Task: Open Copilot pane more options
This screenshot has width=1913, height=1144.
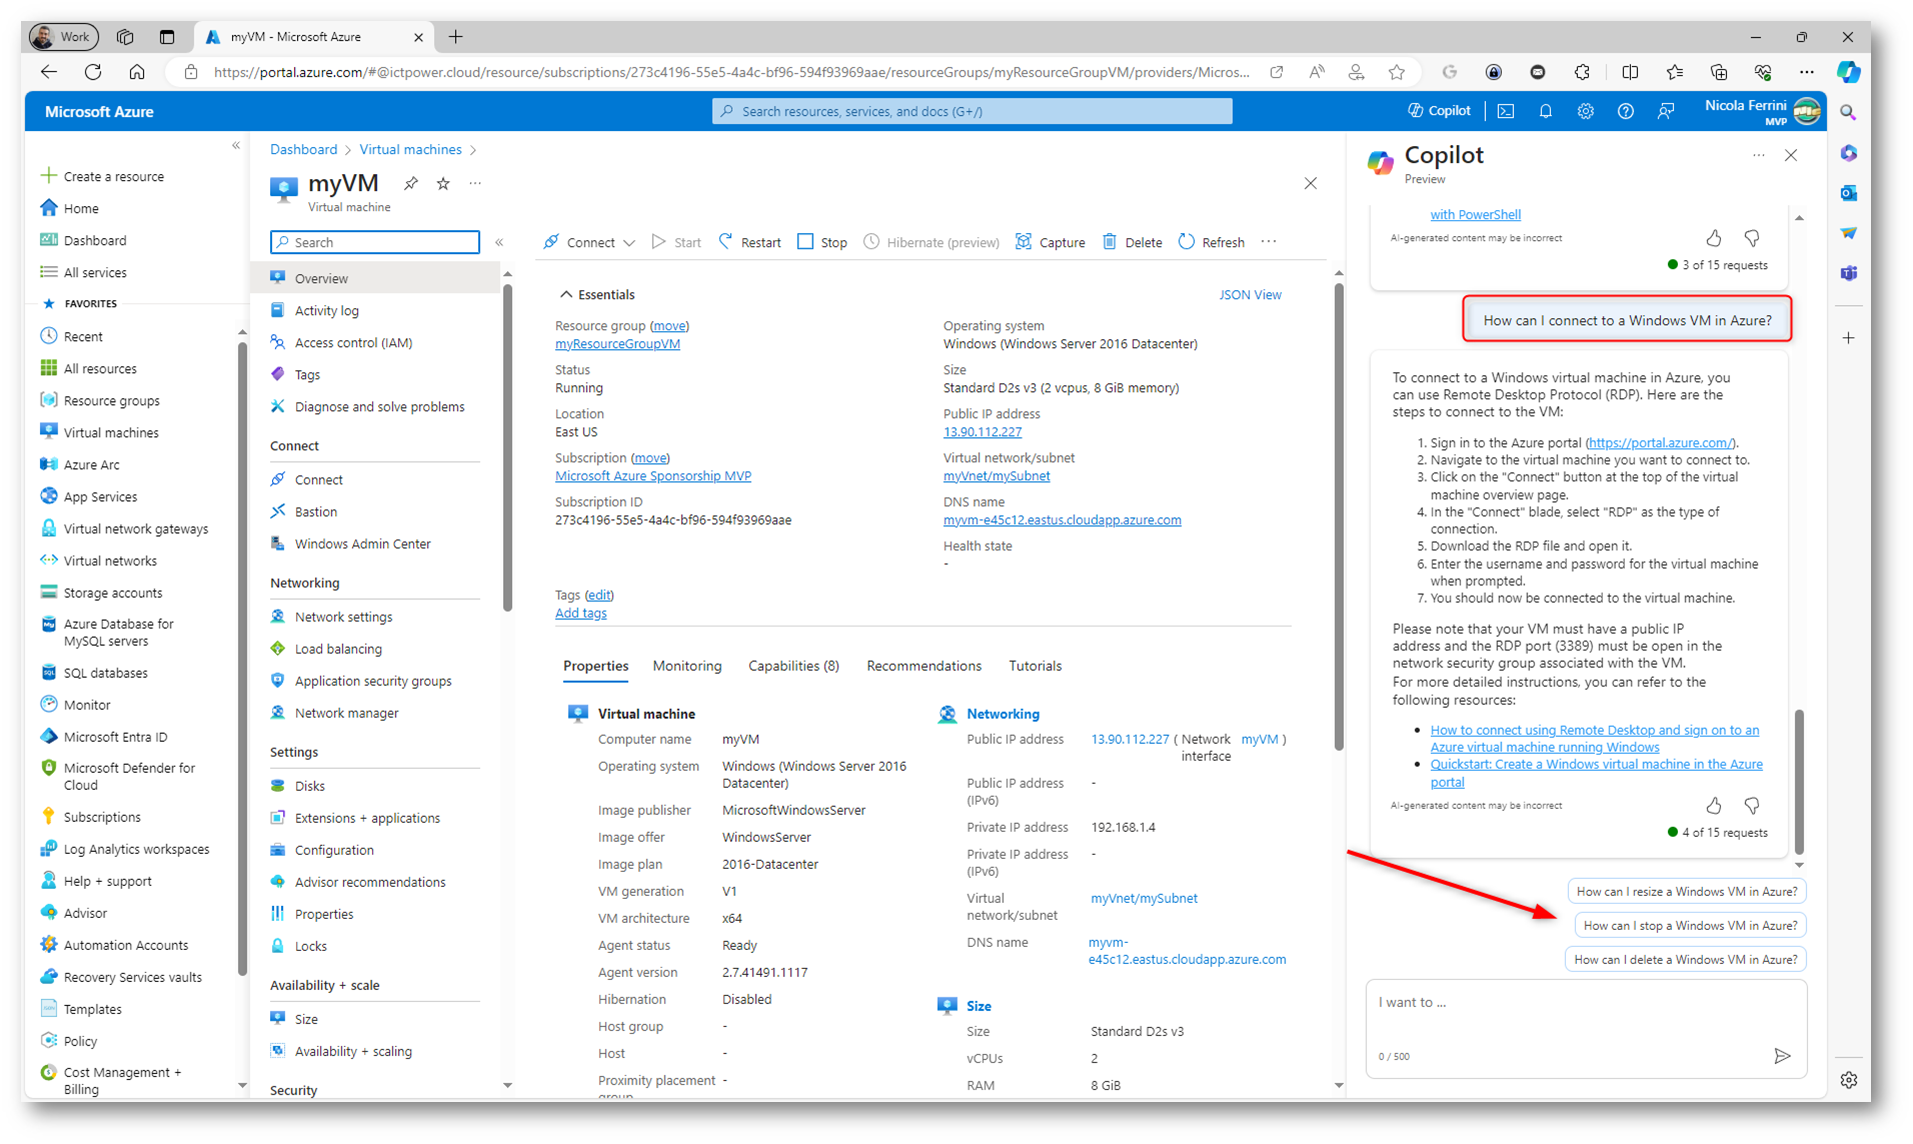Action: pyautogui.click(x=1758, y=155)
